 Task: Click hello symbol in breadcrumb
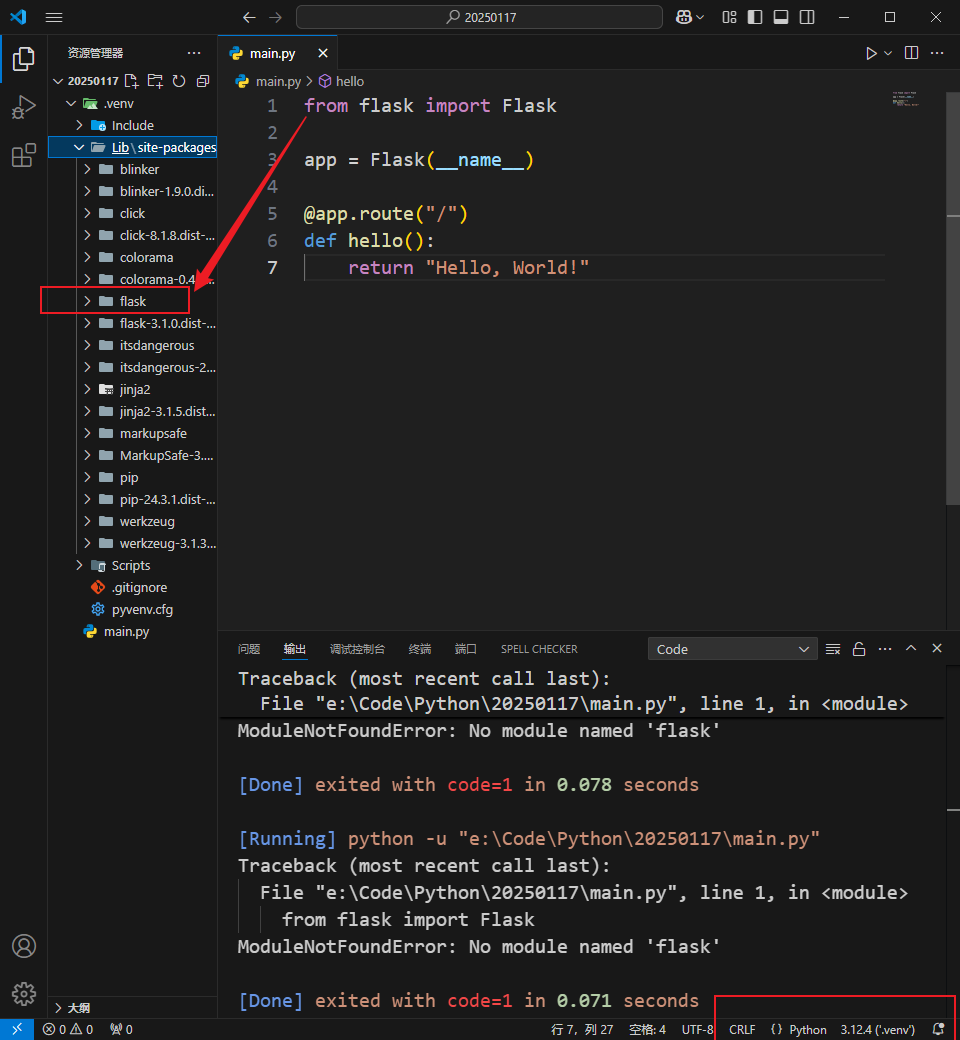(350, 81)
